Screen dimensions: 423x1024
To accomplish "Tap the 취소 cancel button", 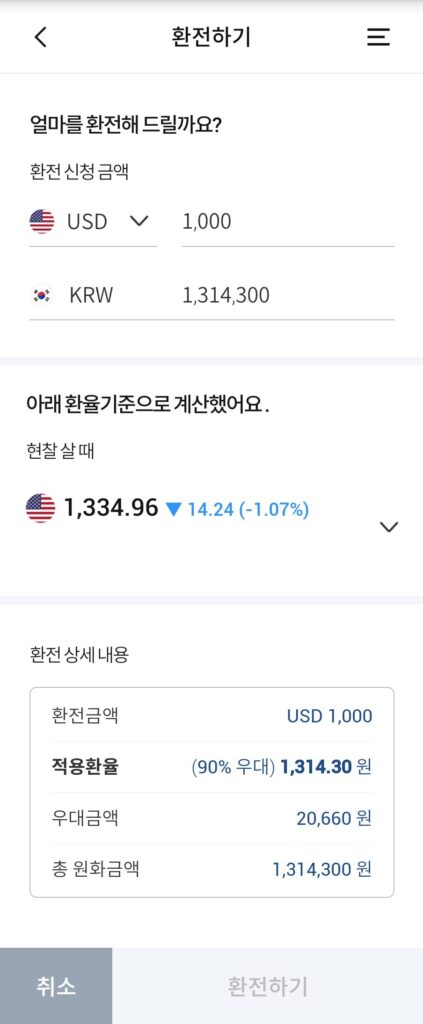I will pos(56,986).
